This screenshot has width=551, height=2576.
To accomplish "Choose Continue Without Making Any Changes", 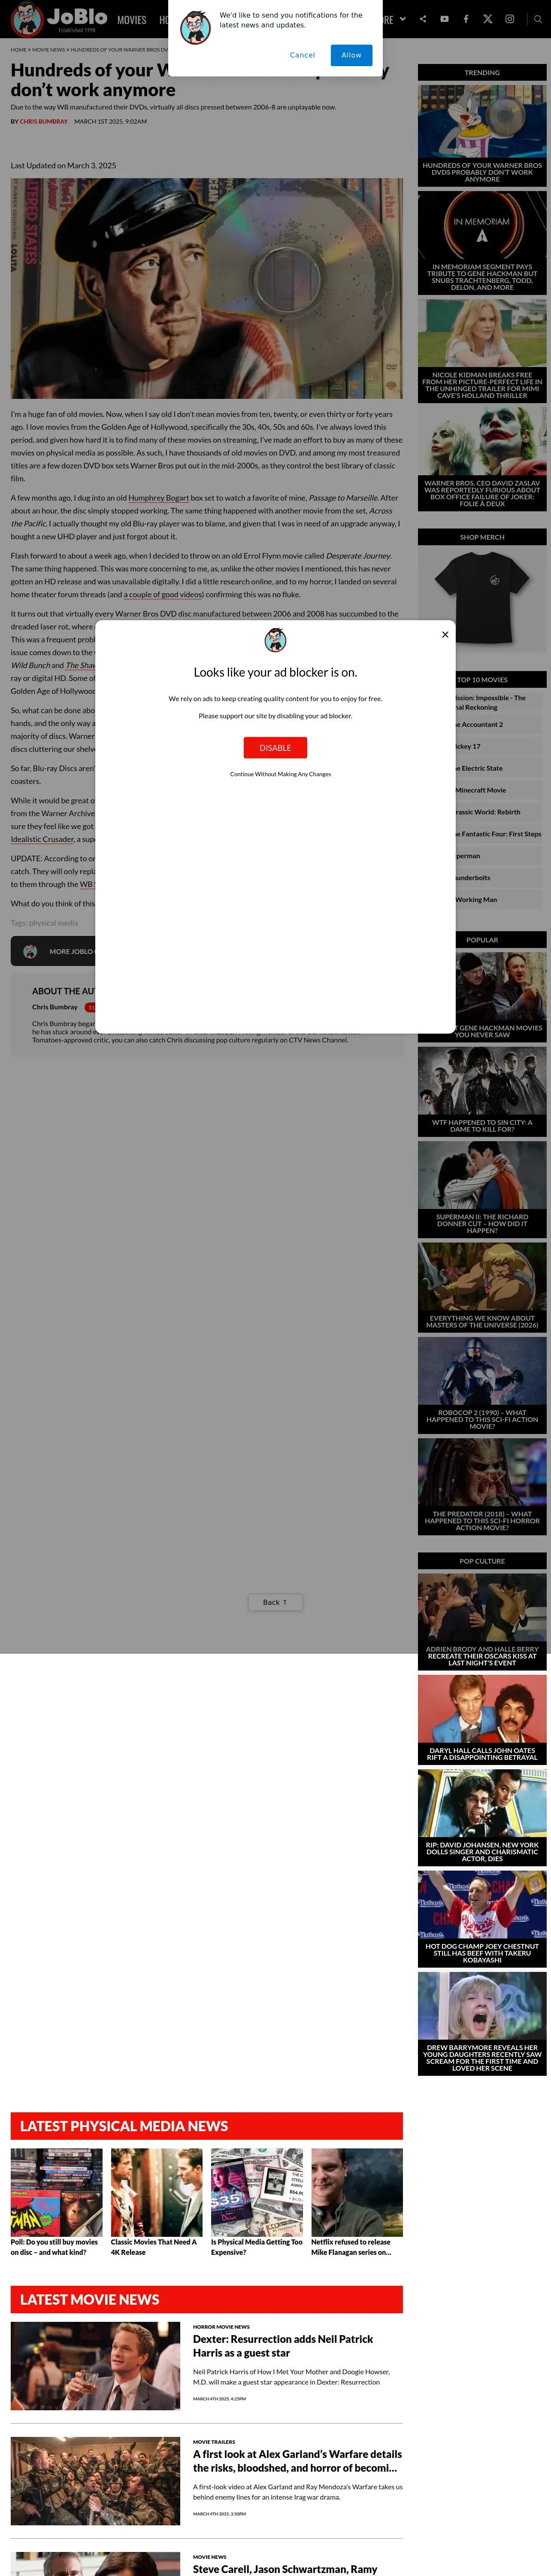I will point(280,774).
